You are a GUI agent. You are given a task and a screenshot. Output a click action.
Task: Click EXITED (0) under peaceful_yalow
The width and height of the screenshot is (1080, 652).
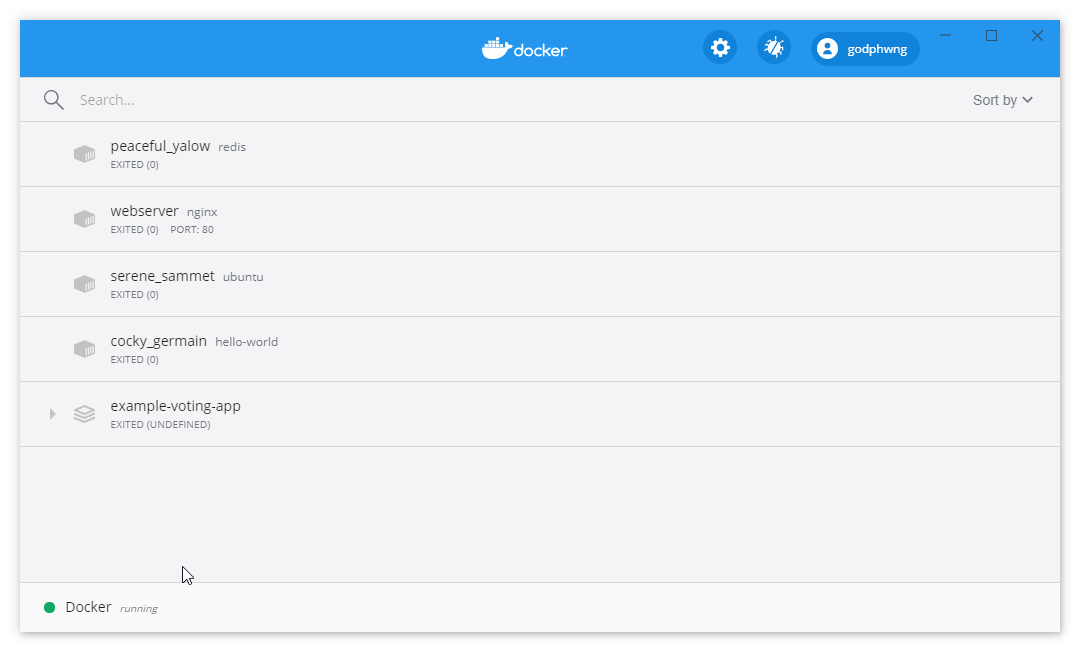tap(134, 165)
